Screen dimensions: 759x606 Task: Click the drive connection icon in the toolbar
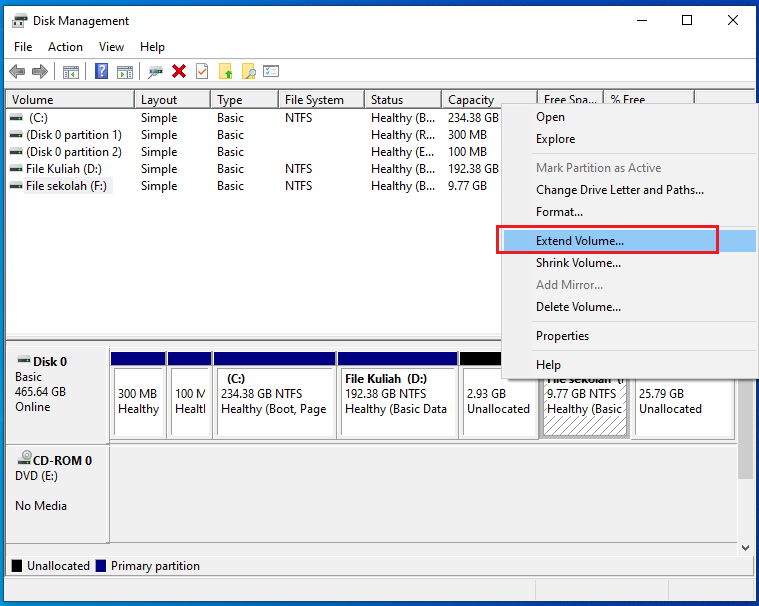(x=155, y=71)
